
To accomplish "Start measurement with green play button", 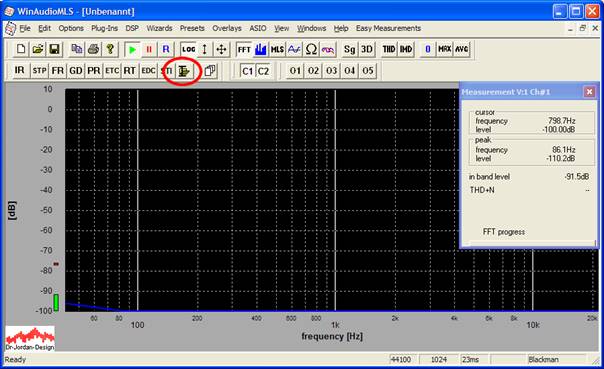I will [133, 49].
